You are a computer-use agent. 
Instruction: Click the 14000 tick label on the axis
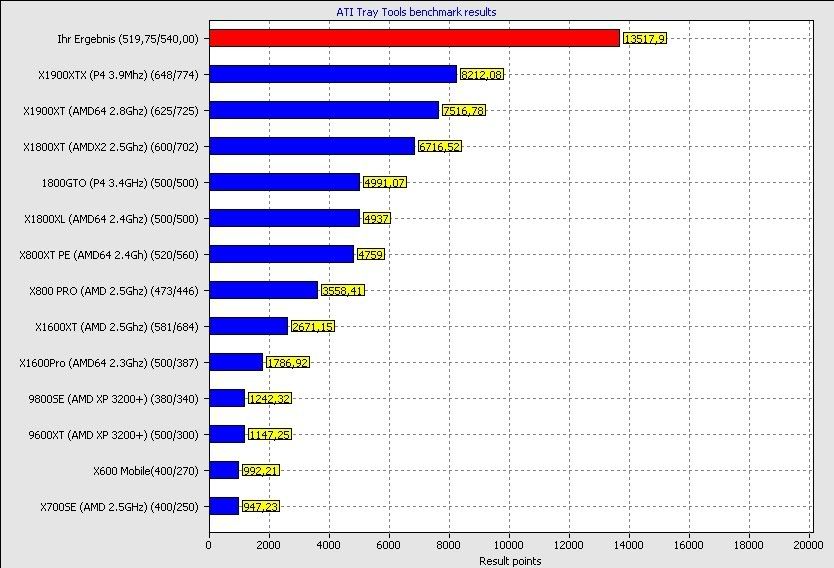pyautogui.click(x=629, y=545)
